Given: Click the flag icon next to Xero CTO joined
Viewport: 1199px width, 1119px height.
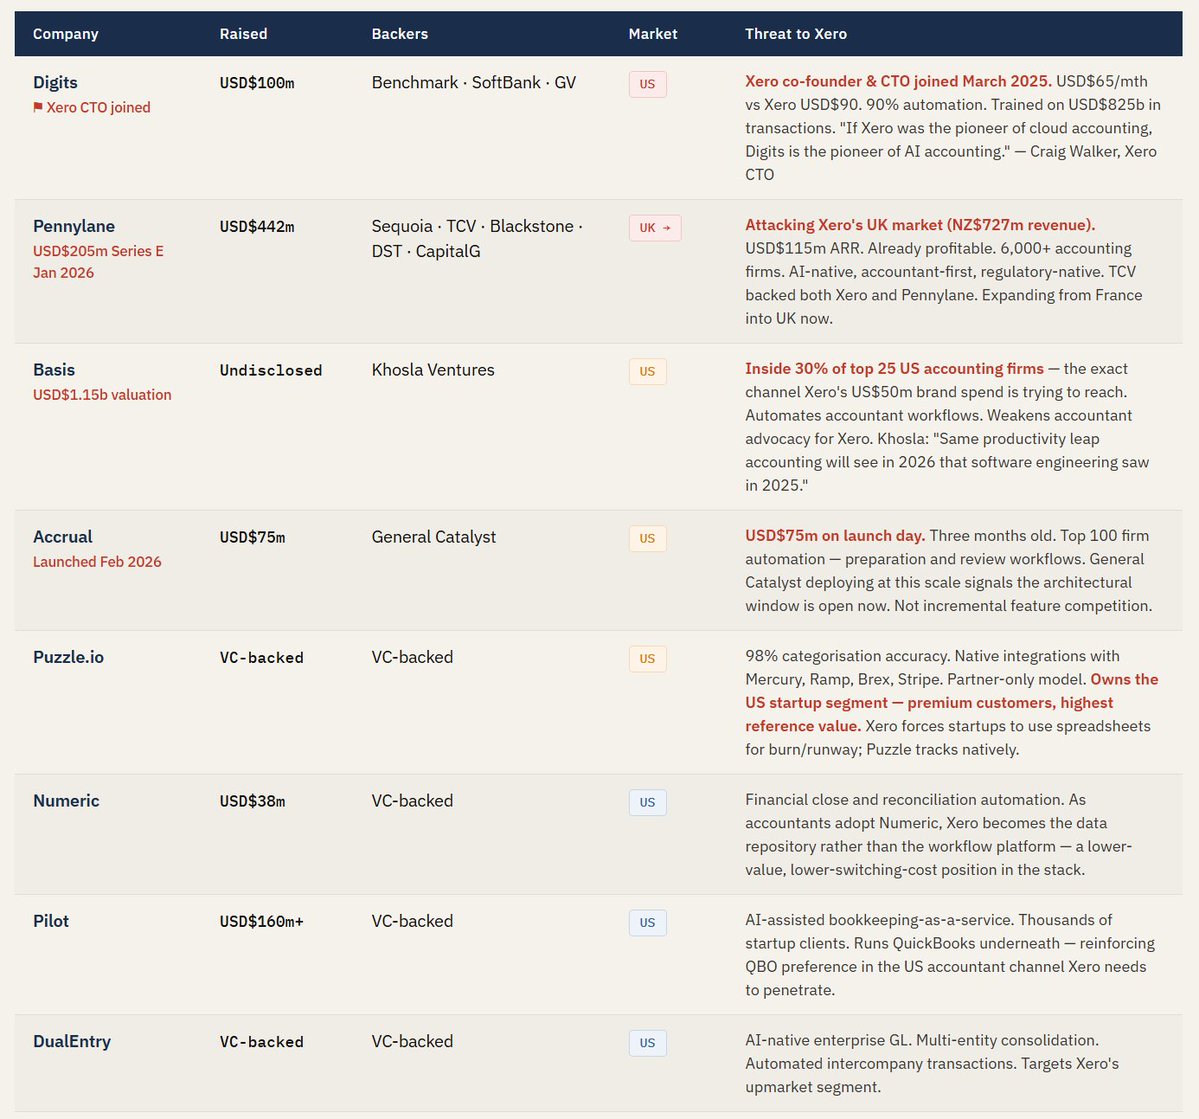Looking at the screenshot, I should click(x=37, y=108).
